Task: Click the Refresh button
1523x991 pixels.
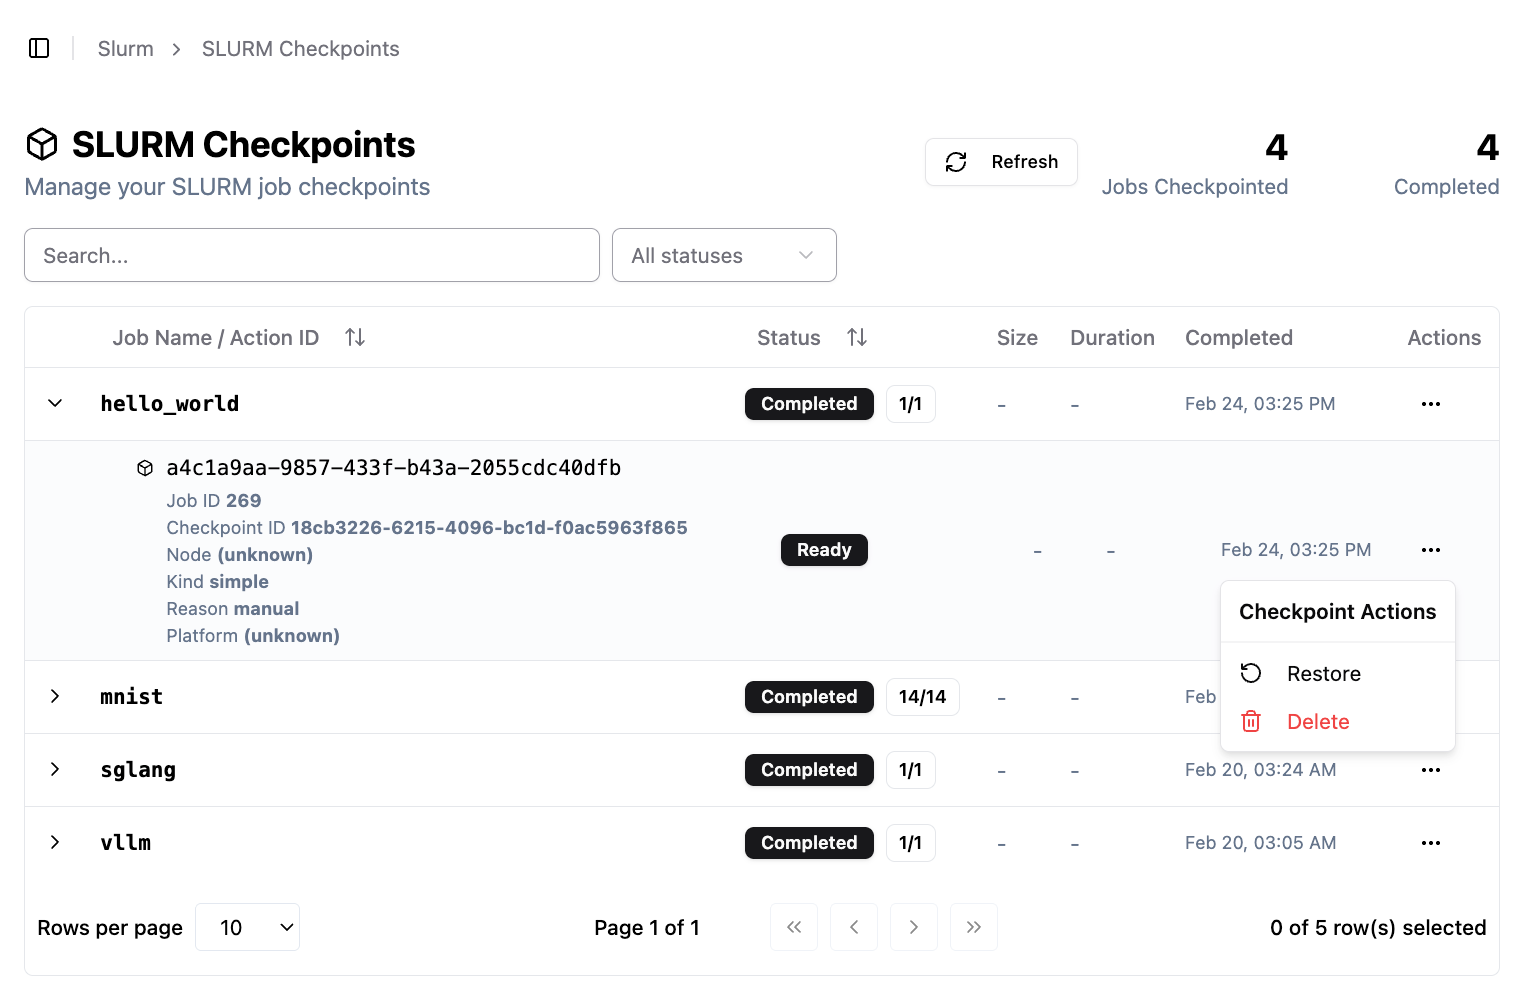Action: [1001, 162]
